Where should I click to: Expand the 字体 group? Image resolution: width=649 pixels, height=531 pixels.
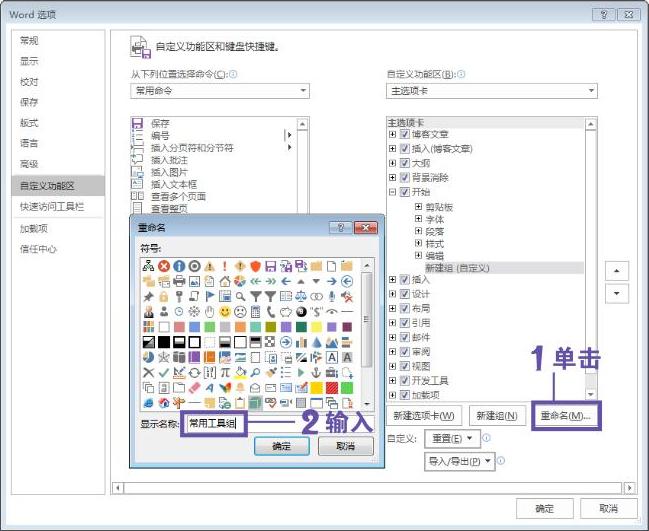click(x=418, y=219)
